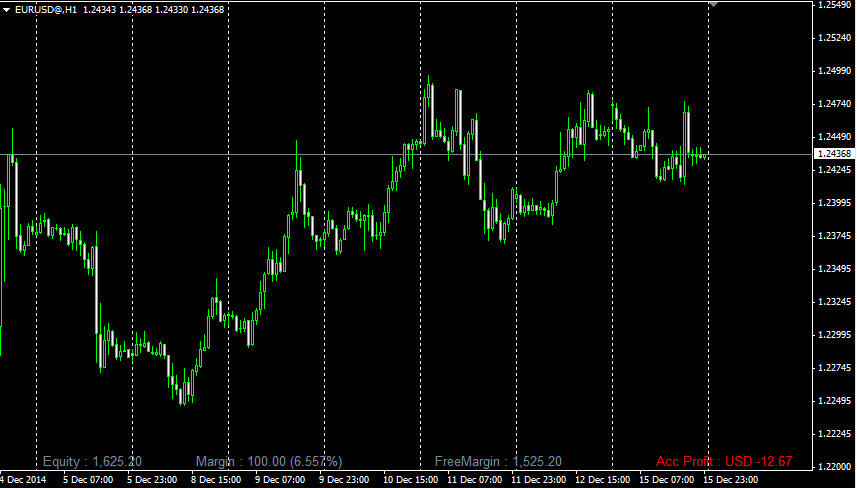Click the 1.24990 price scale value
Image resolution: width=857 pixels, height=488 pixels.
[834, 70]
